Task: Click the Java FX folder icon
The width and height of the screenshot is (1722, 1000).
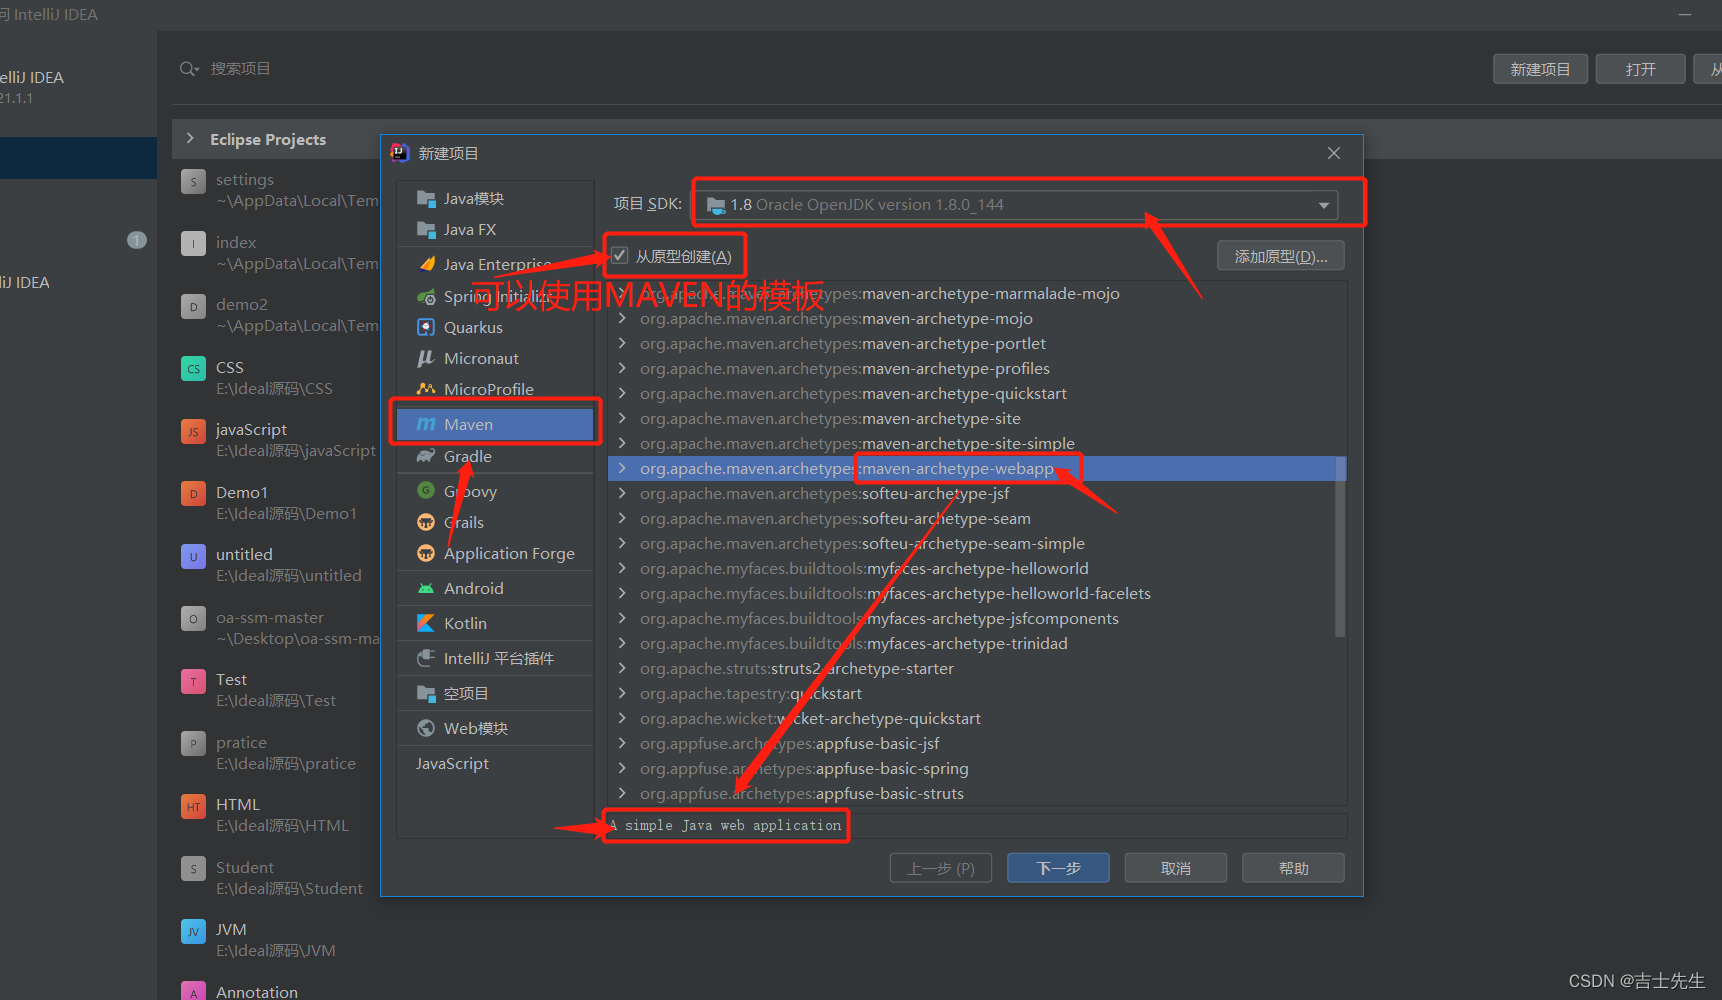Action: pos(426,229)
